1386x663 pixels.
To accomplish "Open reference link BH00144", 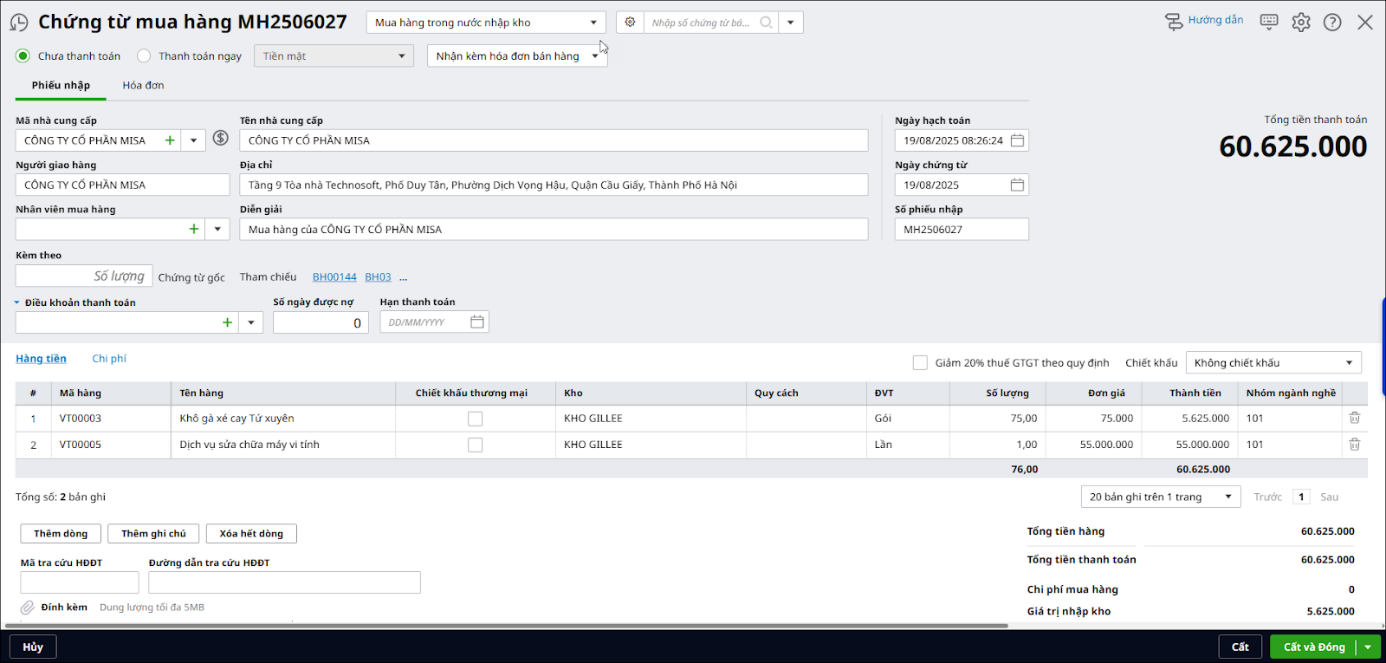I will 334,277.
